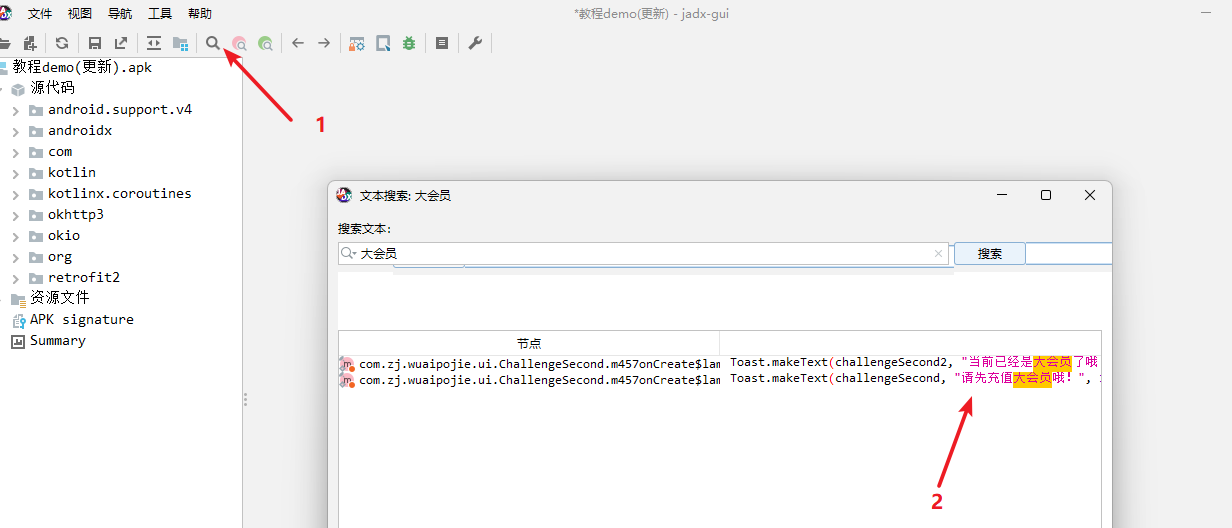Click the 搜索文本 input field
This screenshot has height=528, width=1232.
(644, 254)
